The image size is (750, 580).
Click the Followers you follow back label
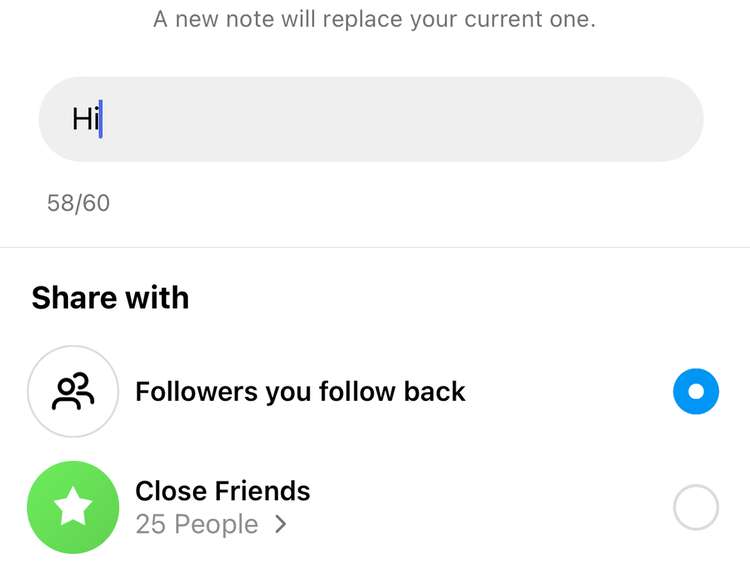300,391
